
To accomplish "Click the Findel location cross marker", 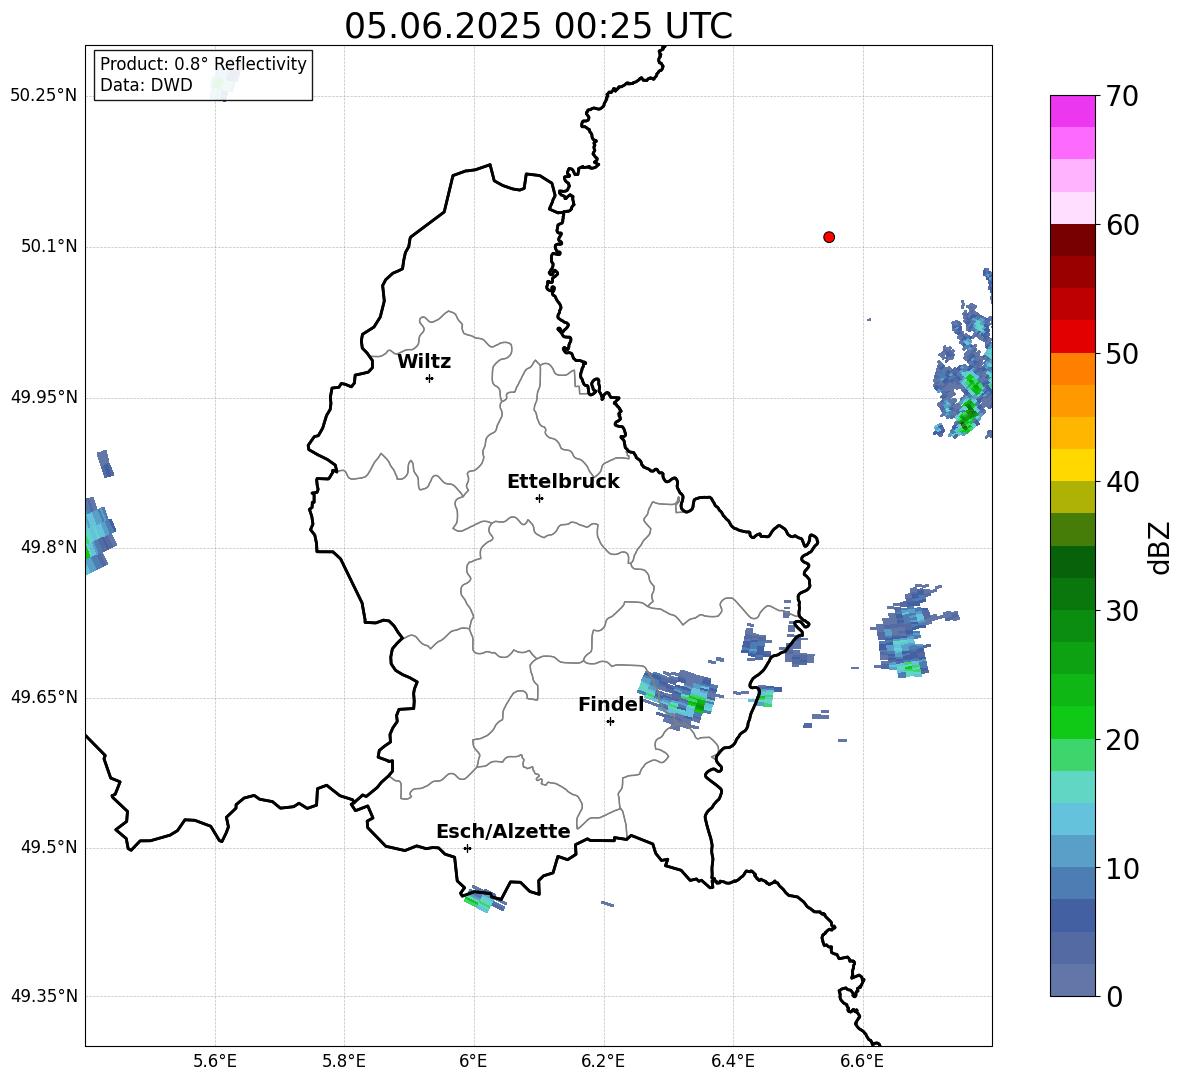I will [x=611, y=722].
